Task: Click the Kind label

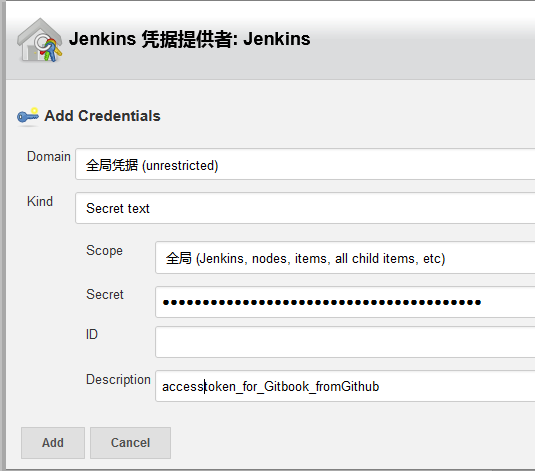Action: click(x=40, y=201)
